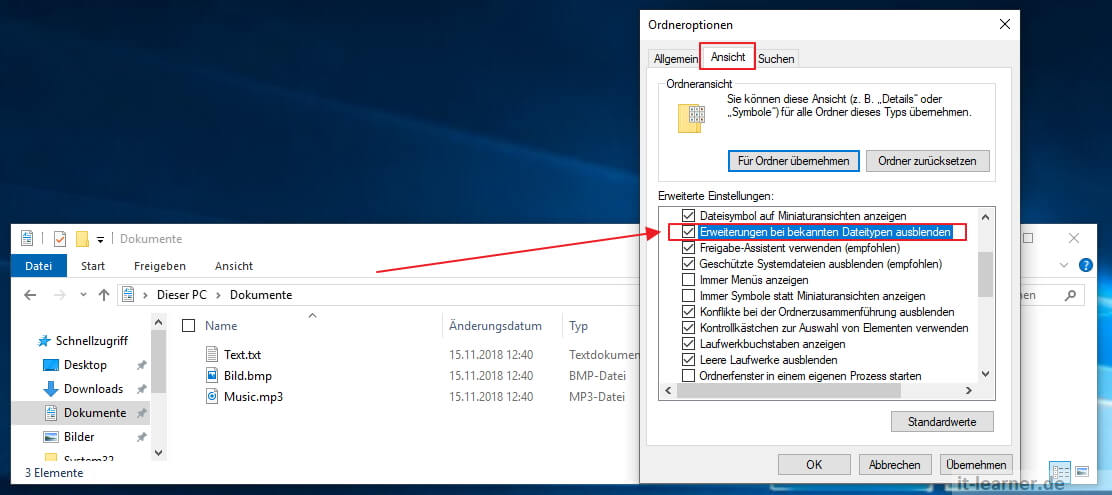1112x495 pixels.
Task: Click the Für Ordner übernehmen button
Action: click(794, 161)
